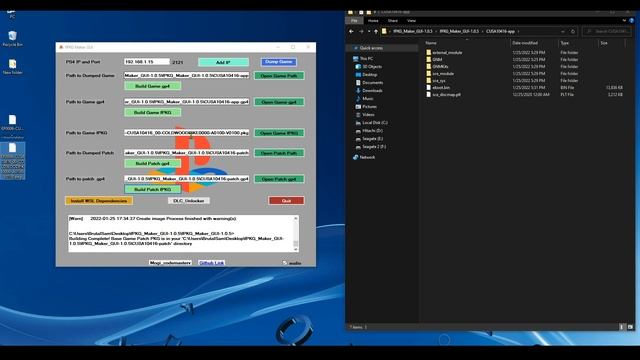Click the Build Game gp4 button
This screenshot has height=360, width=640.
coord(153,86)
